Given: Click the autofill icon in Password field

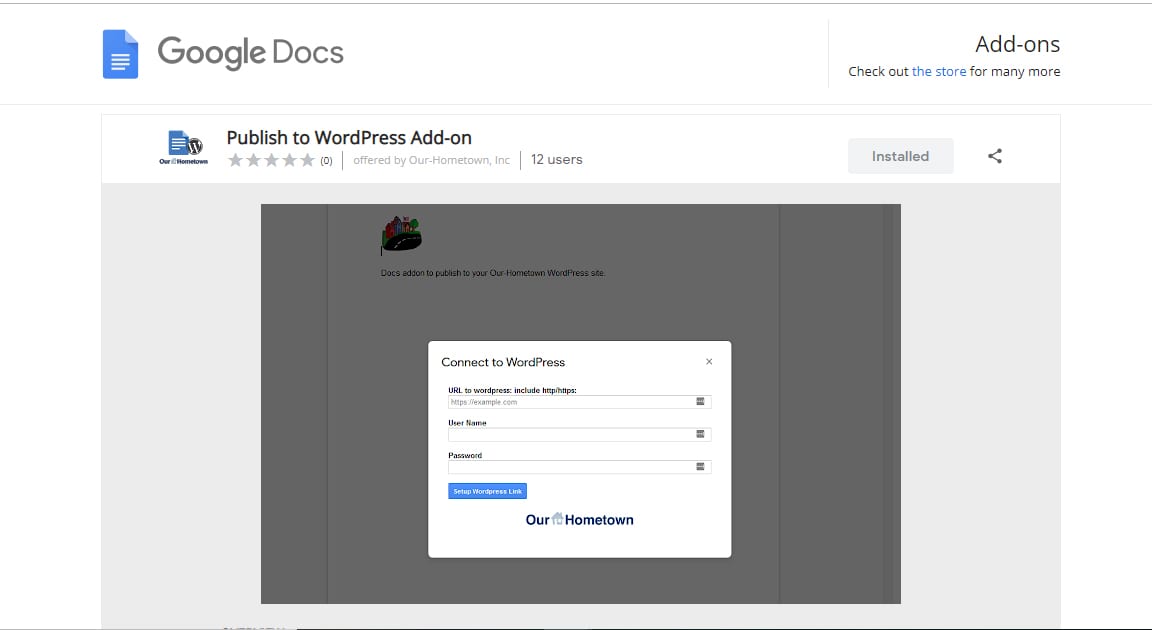Looking at the screenshot, I should [700, 466].
